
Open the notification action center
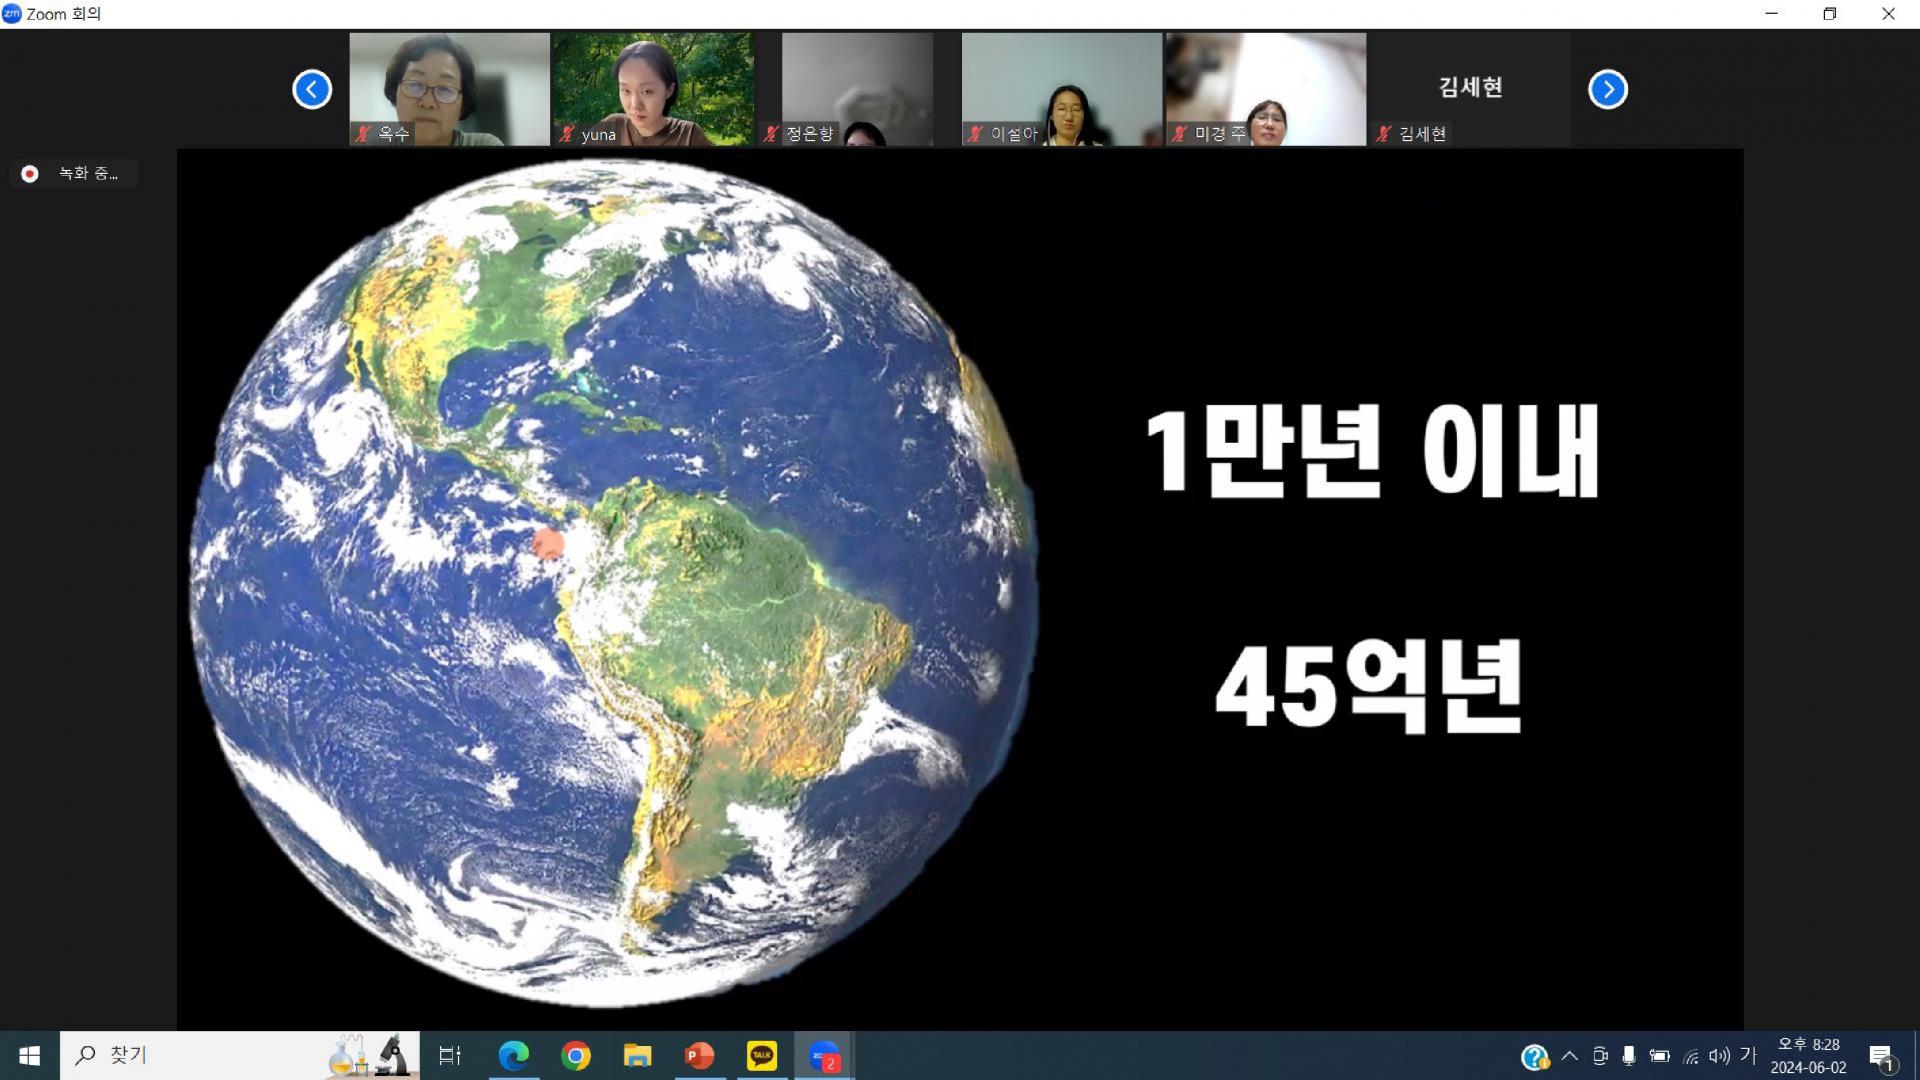click(x=1881, y=1056)
